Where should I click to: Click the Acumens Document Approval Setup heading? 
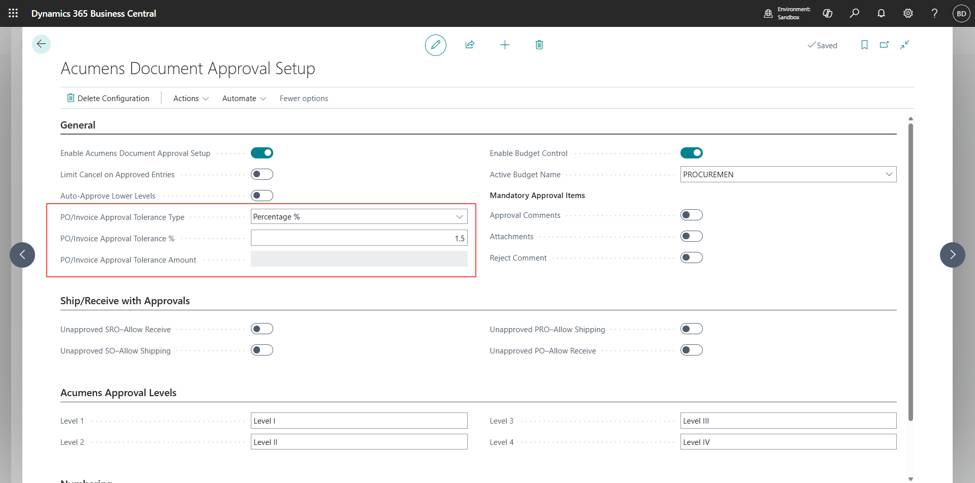188,68
